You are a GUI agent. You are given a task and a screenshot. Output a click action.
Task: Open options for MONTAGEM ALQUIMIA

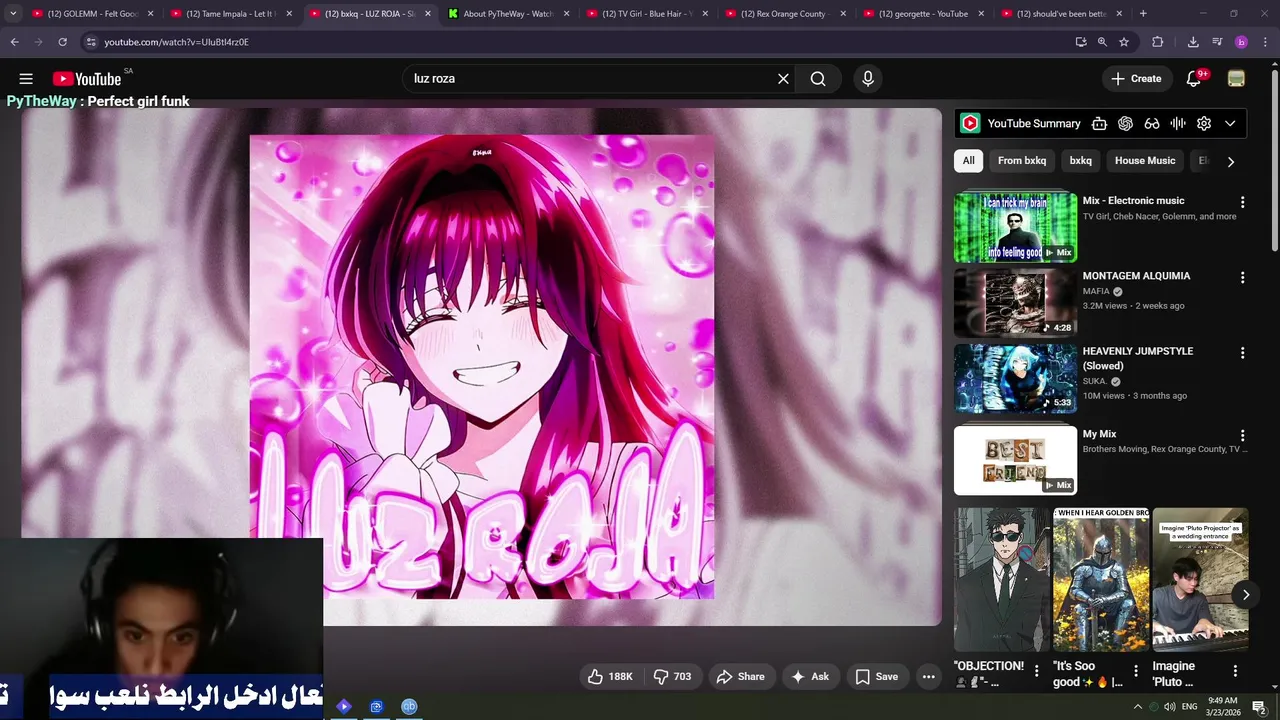click(x=1243, y=277)
